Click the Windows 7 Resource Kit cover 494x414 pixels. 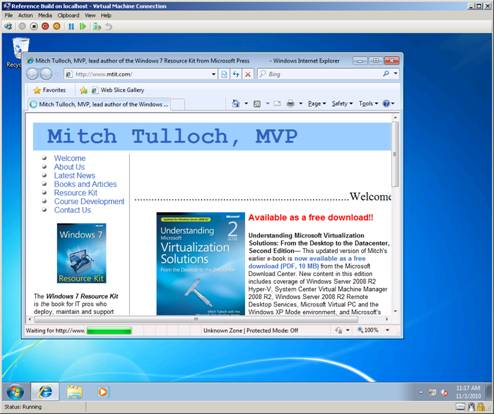(x=81, y=253)
